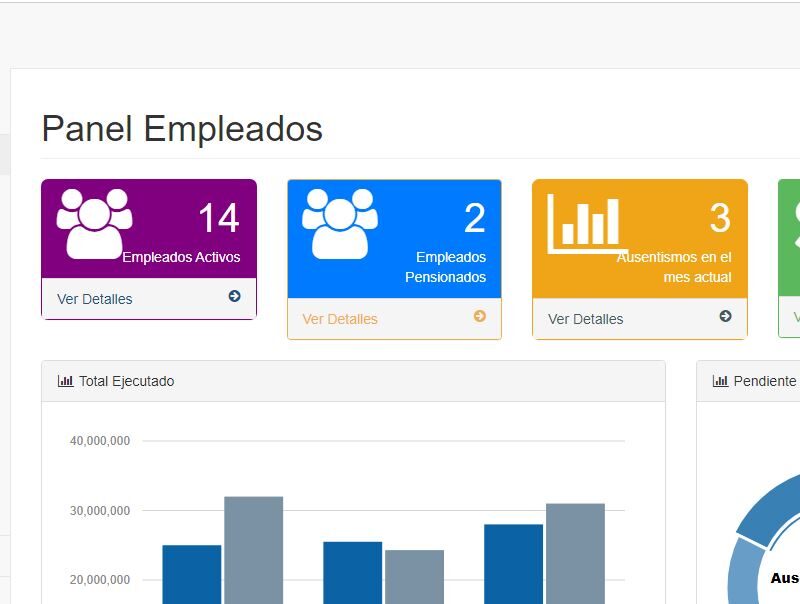Screen dimensions: 800x604
Task: Open Ver Detalles for Empleados Pensionados
Action: (340, 319)
